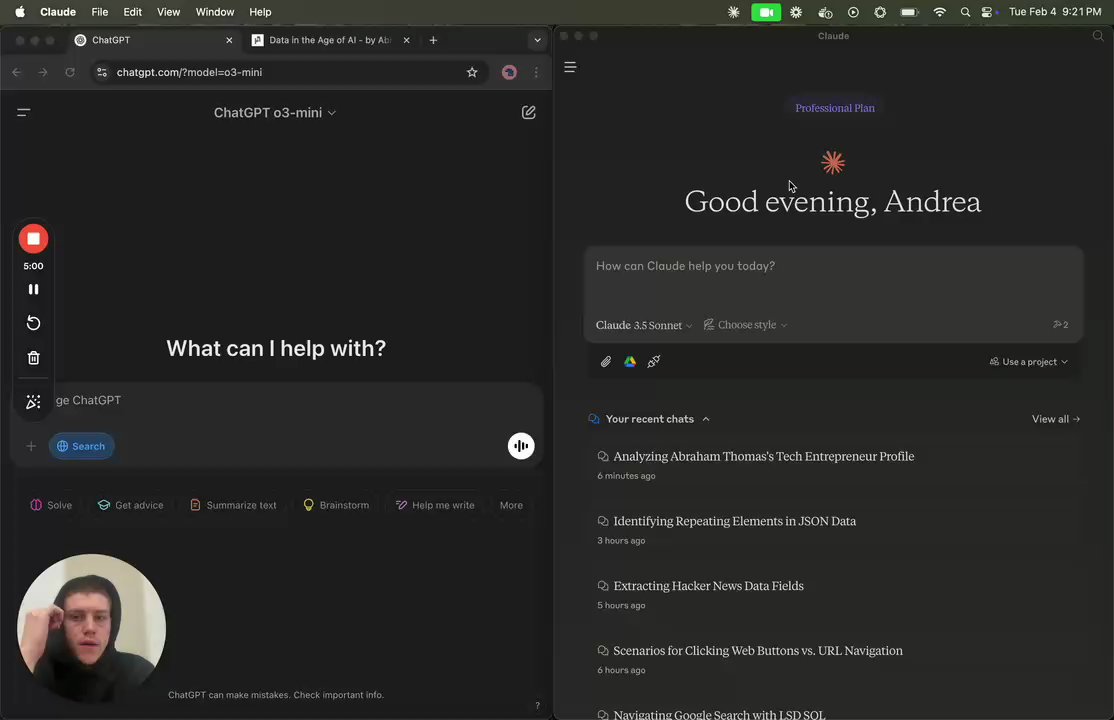
Task: Restart the recording via circular arrow icon
Action: coord(33,323)
